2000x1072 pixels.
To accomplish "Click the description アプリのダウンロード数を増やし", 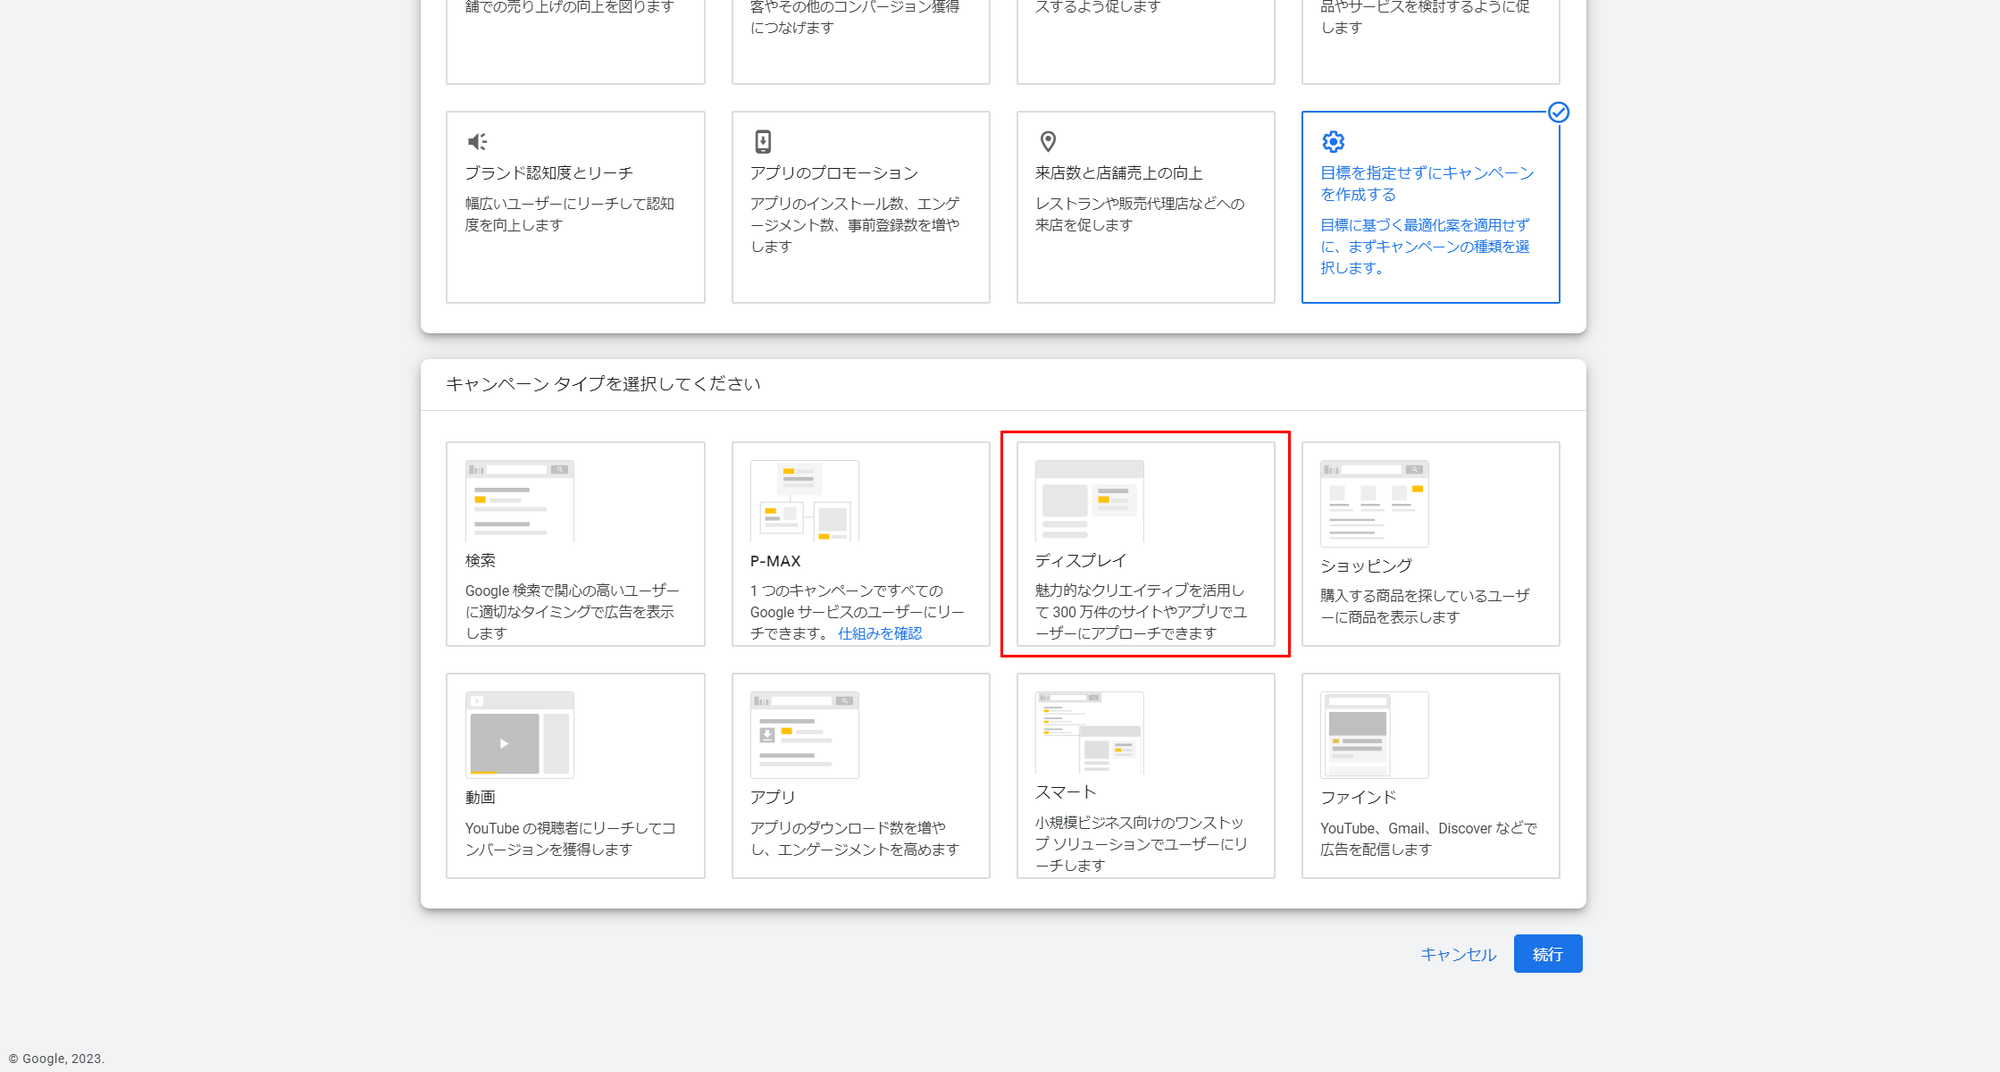I will point(855,839).
